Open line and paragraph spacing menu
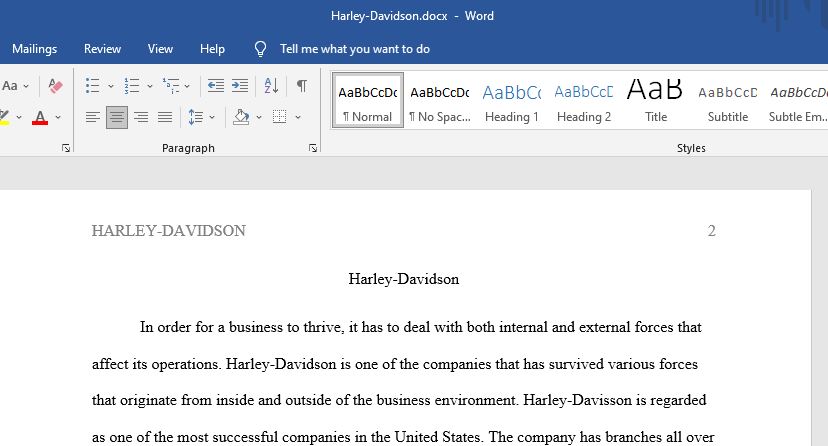 point(195,117)
